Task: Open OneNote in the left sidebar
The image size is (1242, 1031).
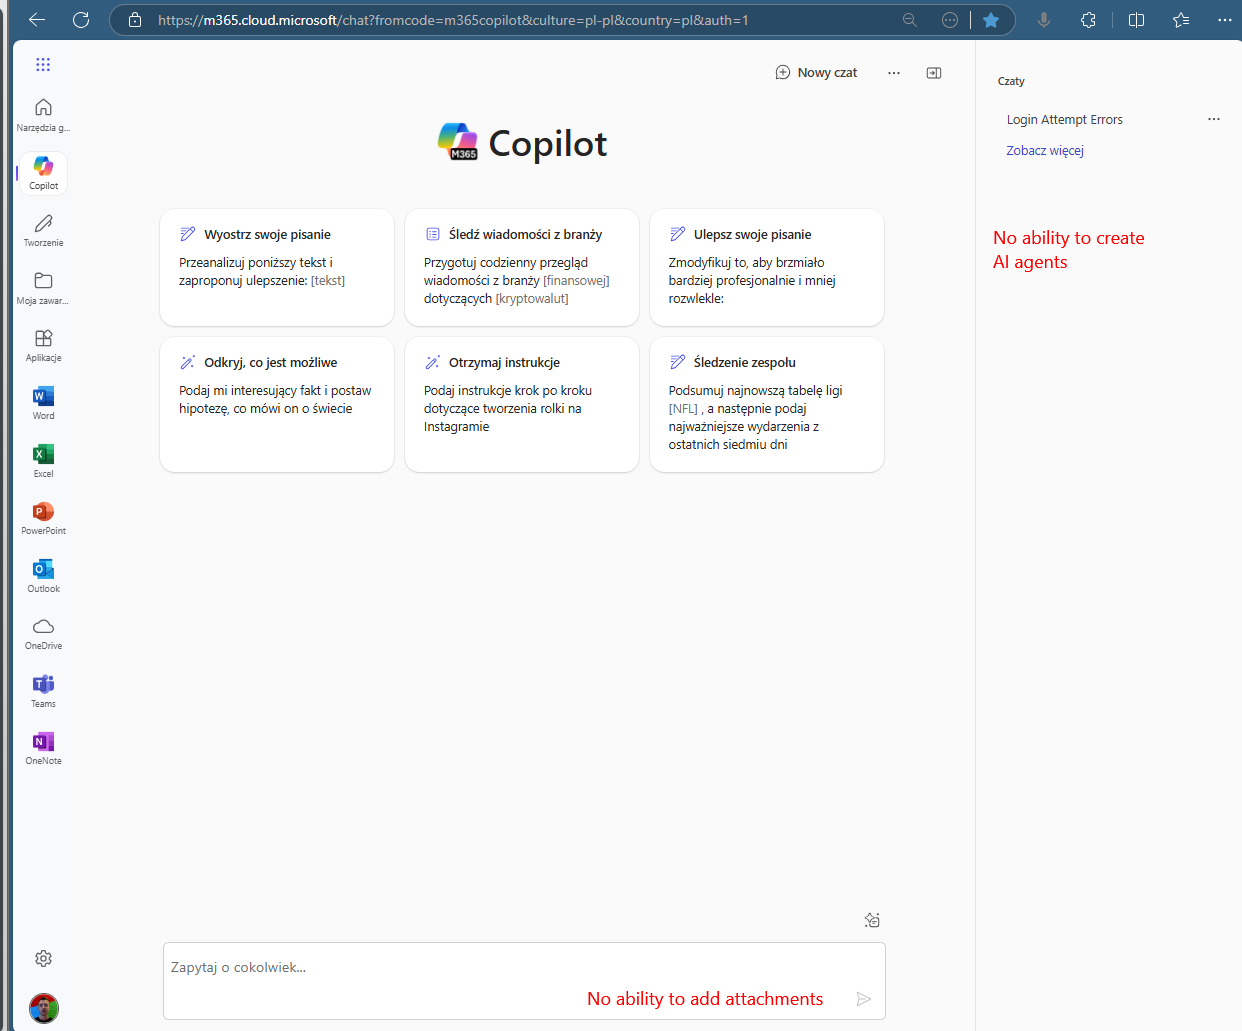Action: pyautogui.click(x=43, y=747)
